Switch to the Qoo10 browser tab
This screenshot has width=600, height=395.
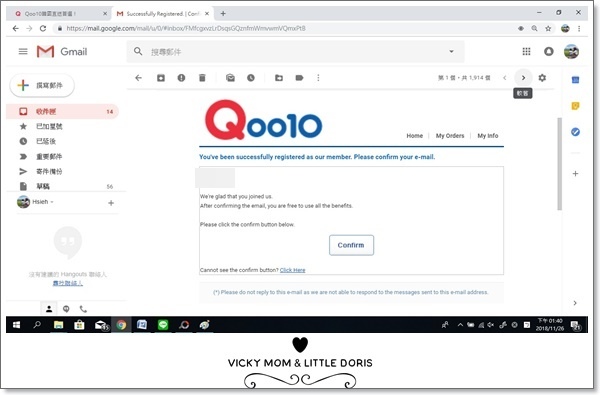pos(59,13)
